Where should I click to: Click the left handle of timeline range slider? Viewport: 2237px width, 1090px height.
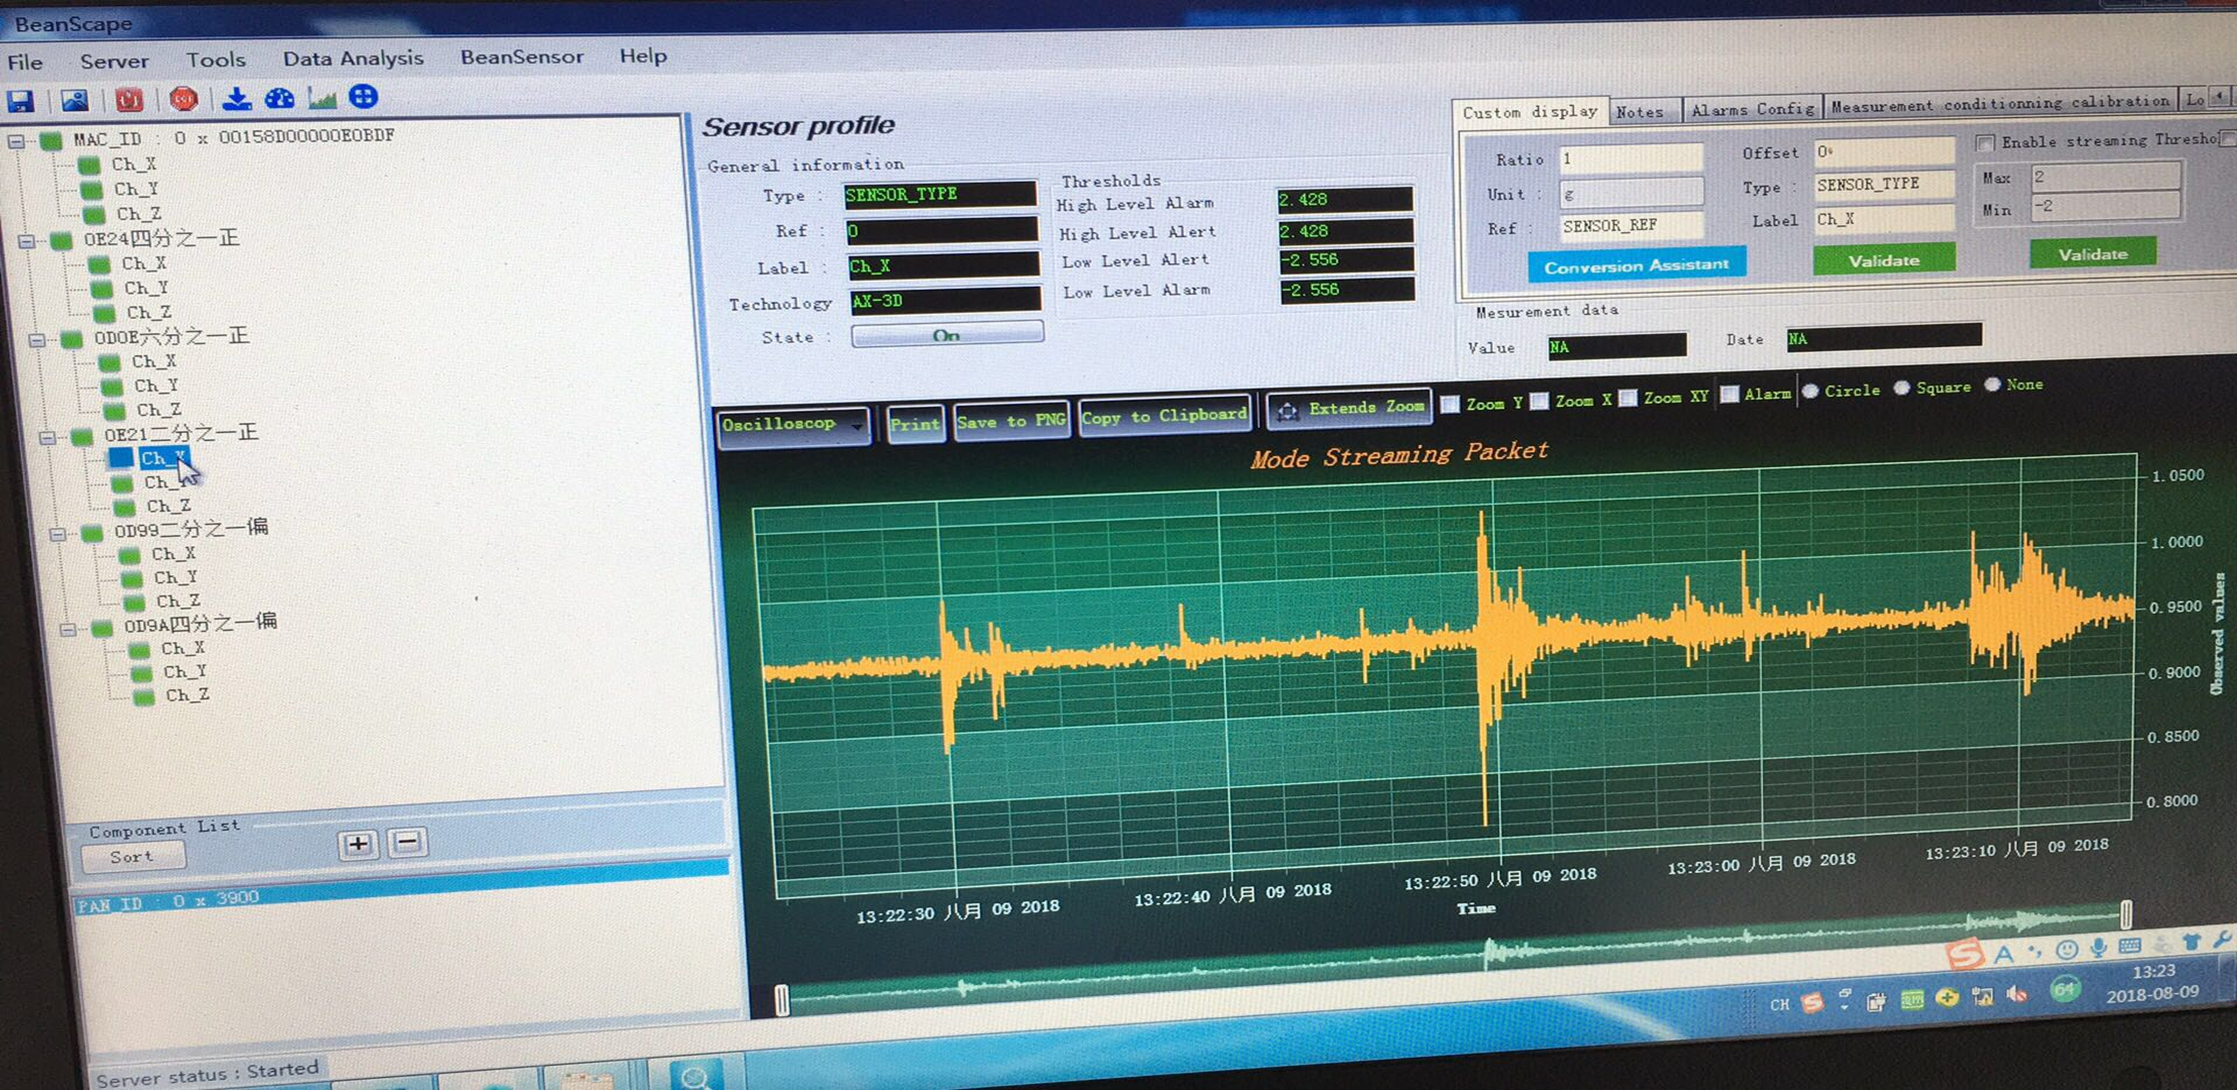(782, 1000)
